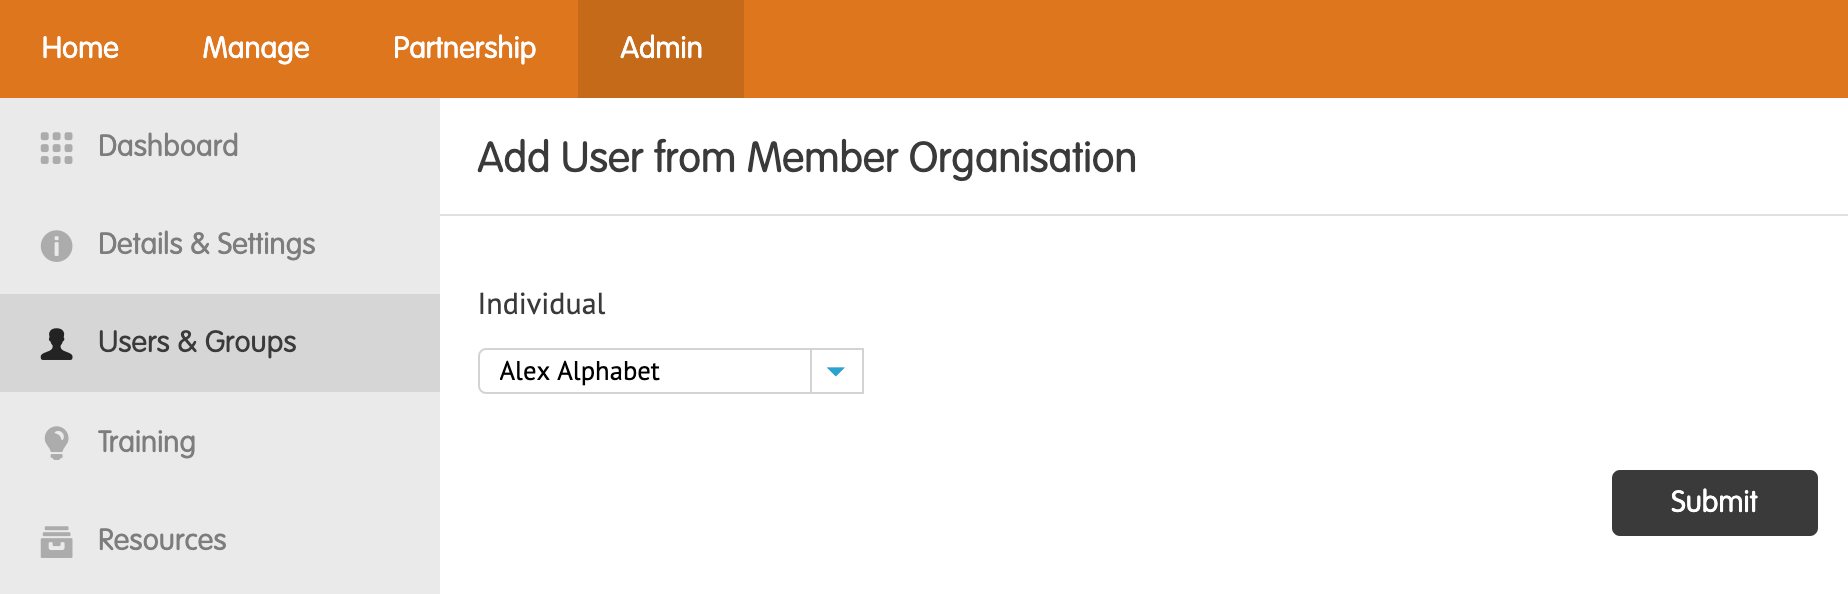Click the Details & Settings info icon
Viewport: 1848px width, 594px height.
click(x=57, y=245)
